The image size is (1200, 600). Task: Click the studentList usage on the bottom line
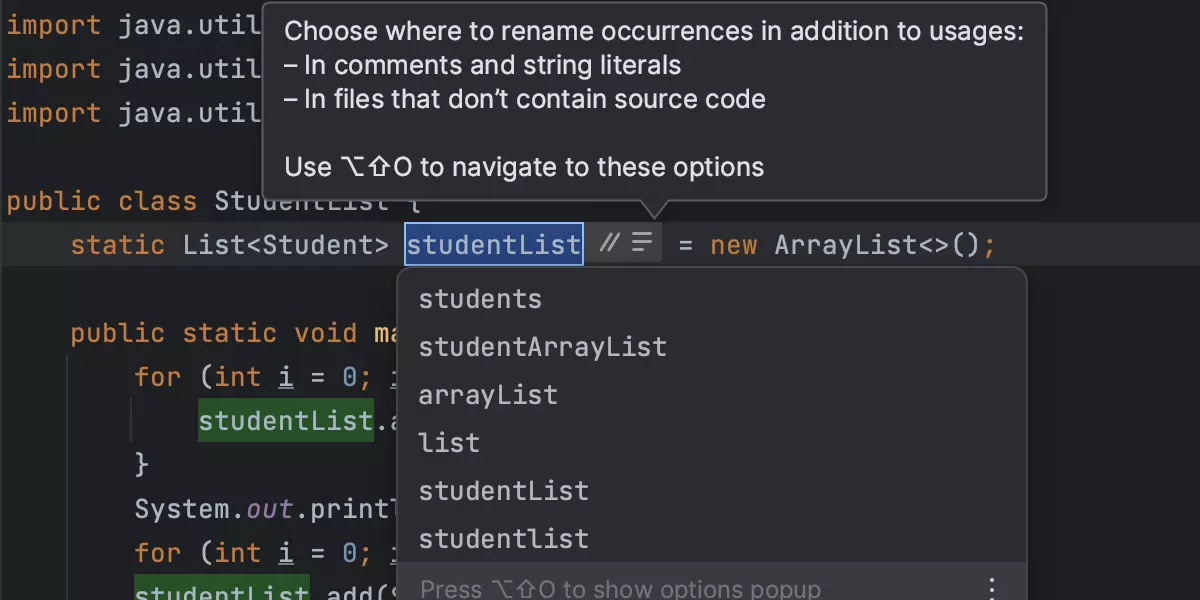[x=221, y=592]
